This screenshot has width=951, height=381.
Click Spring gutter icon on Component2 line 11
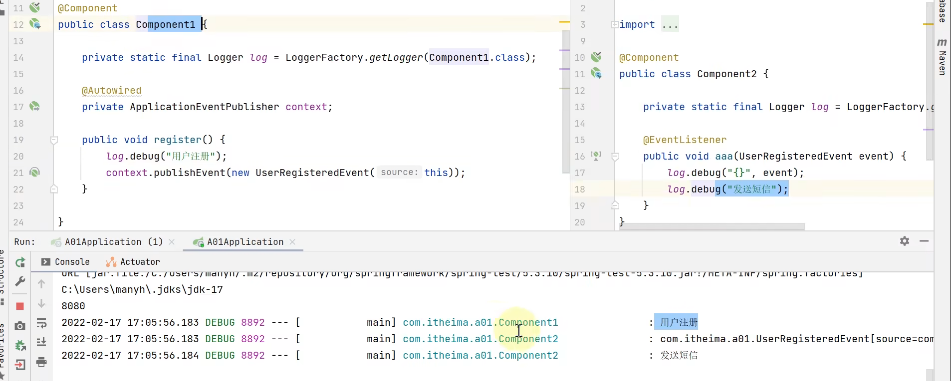(596, 73)
